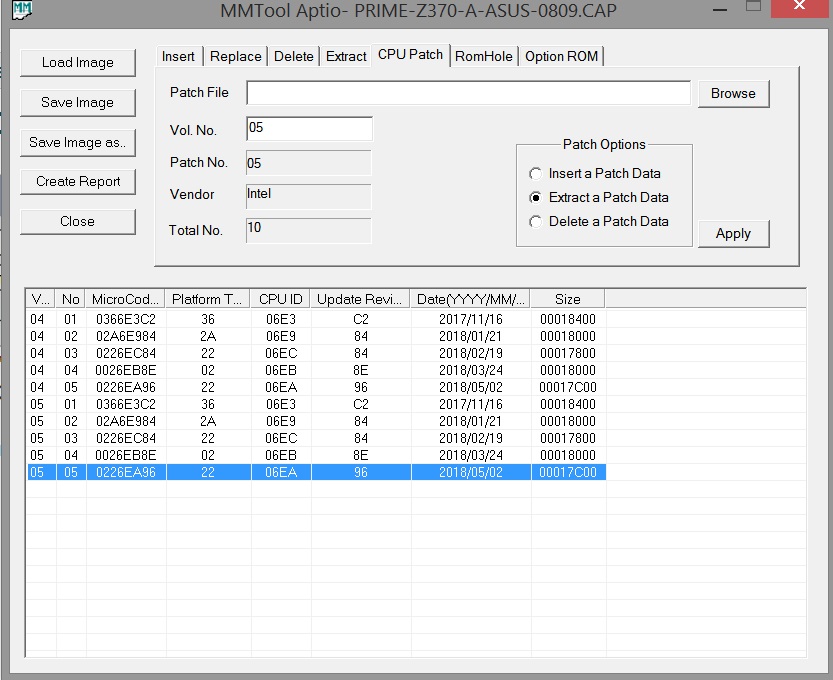Switch to the Replace tab
The height and width of the screenshot is (680, 833).
pos(235,56)
